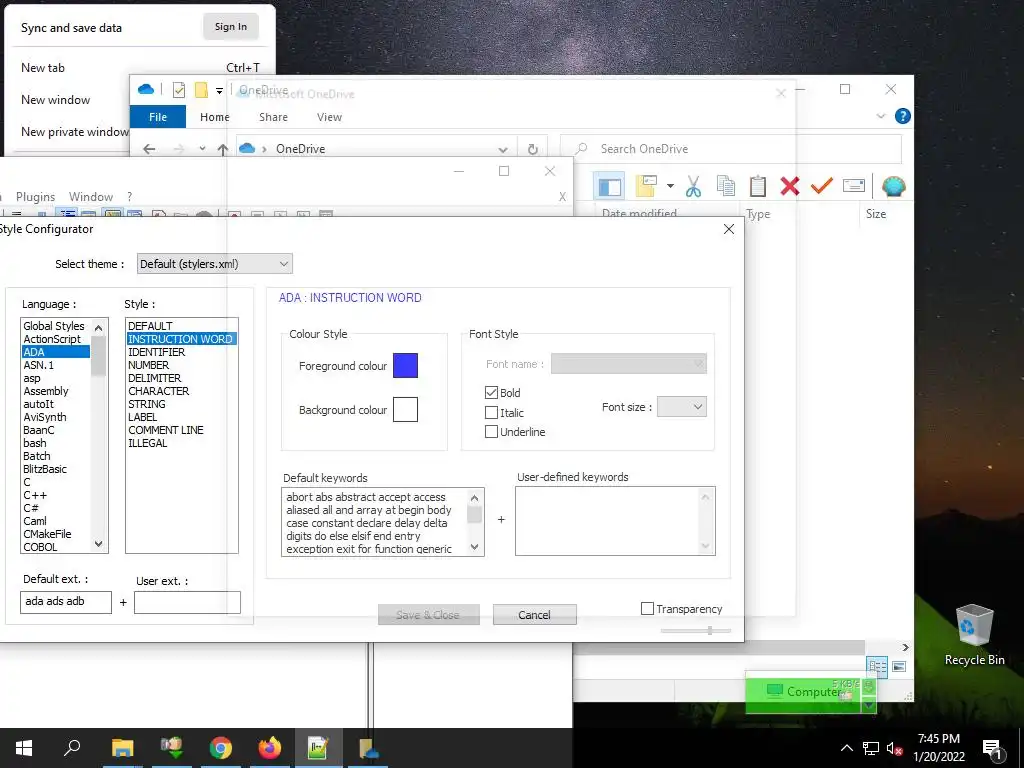
Task: Click New window in Firefox menu
Action: pyautogui.click(x=56, y=100)
